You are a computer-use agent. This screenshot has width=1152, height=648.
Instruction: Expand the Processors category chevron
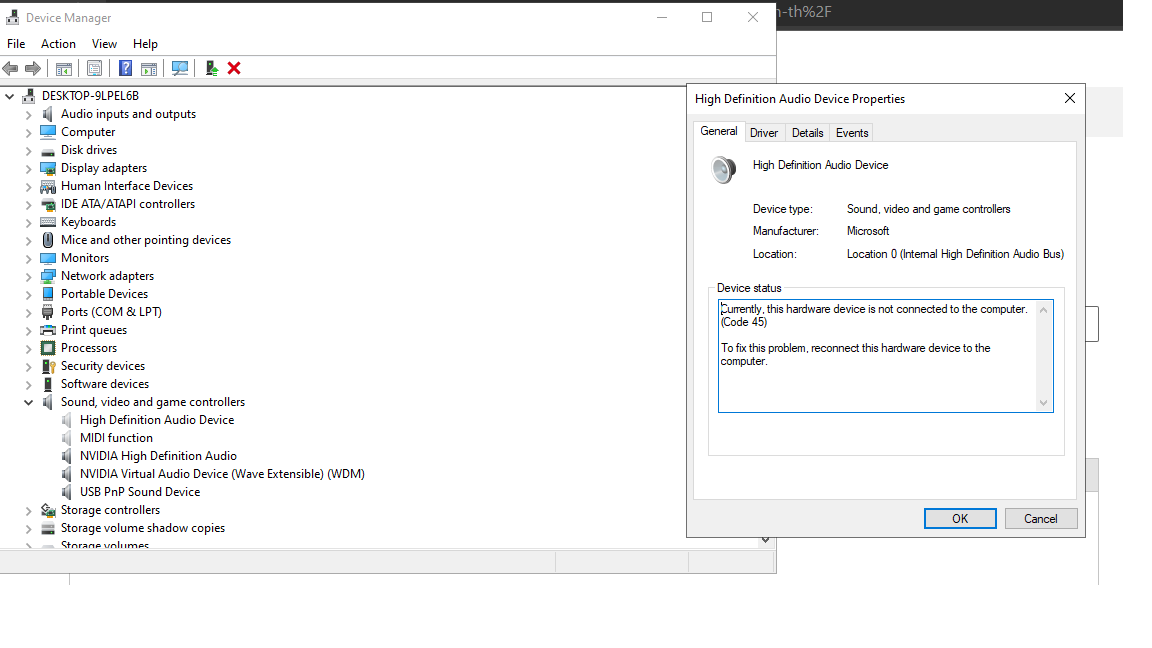coord(29,348)
